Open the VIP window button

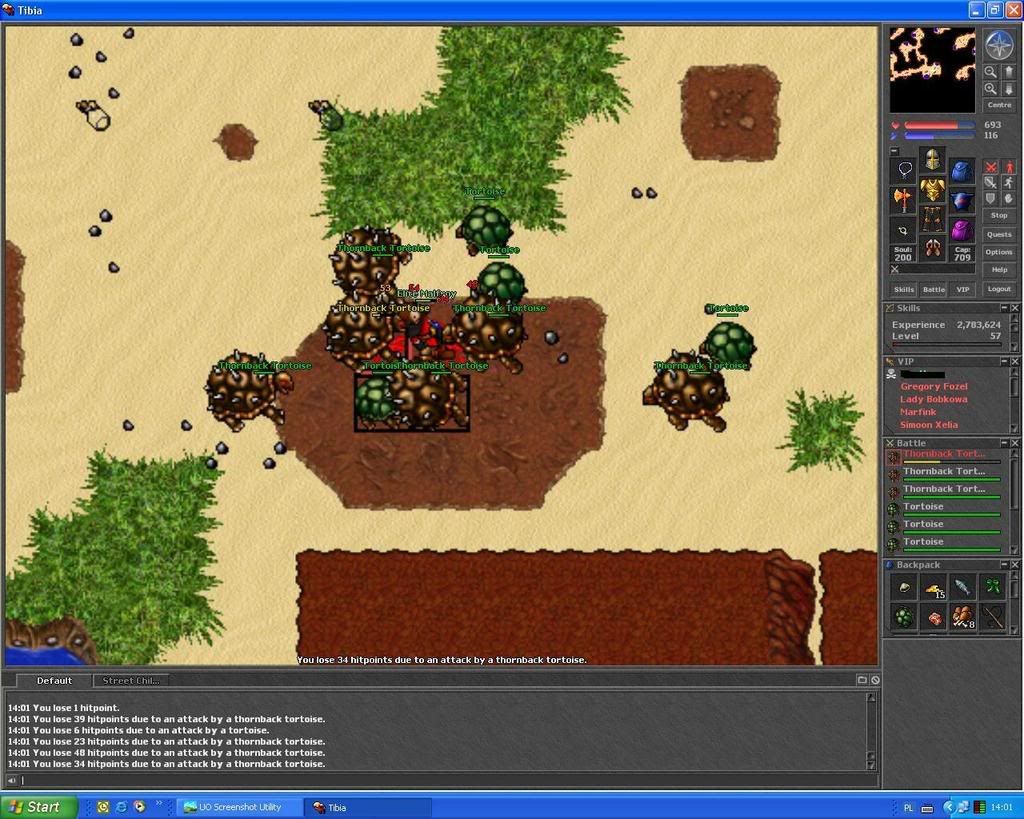tap(963, 289)
